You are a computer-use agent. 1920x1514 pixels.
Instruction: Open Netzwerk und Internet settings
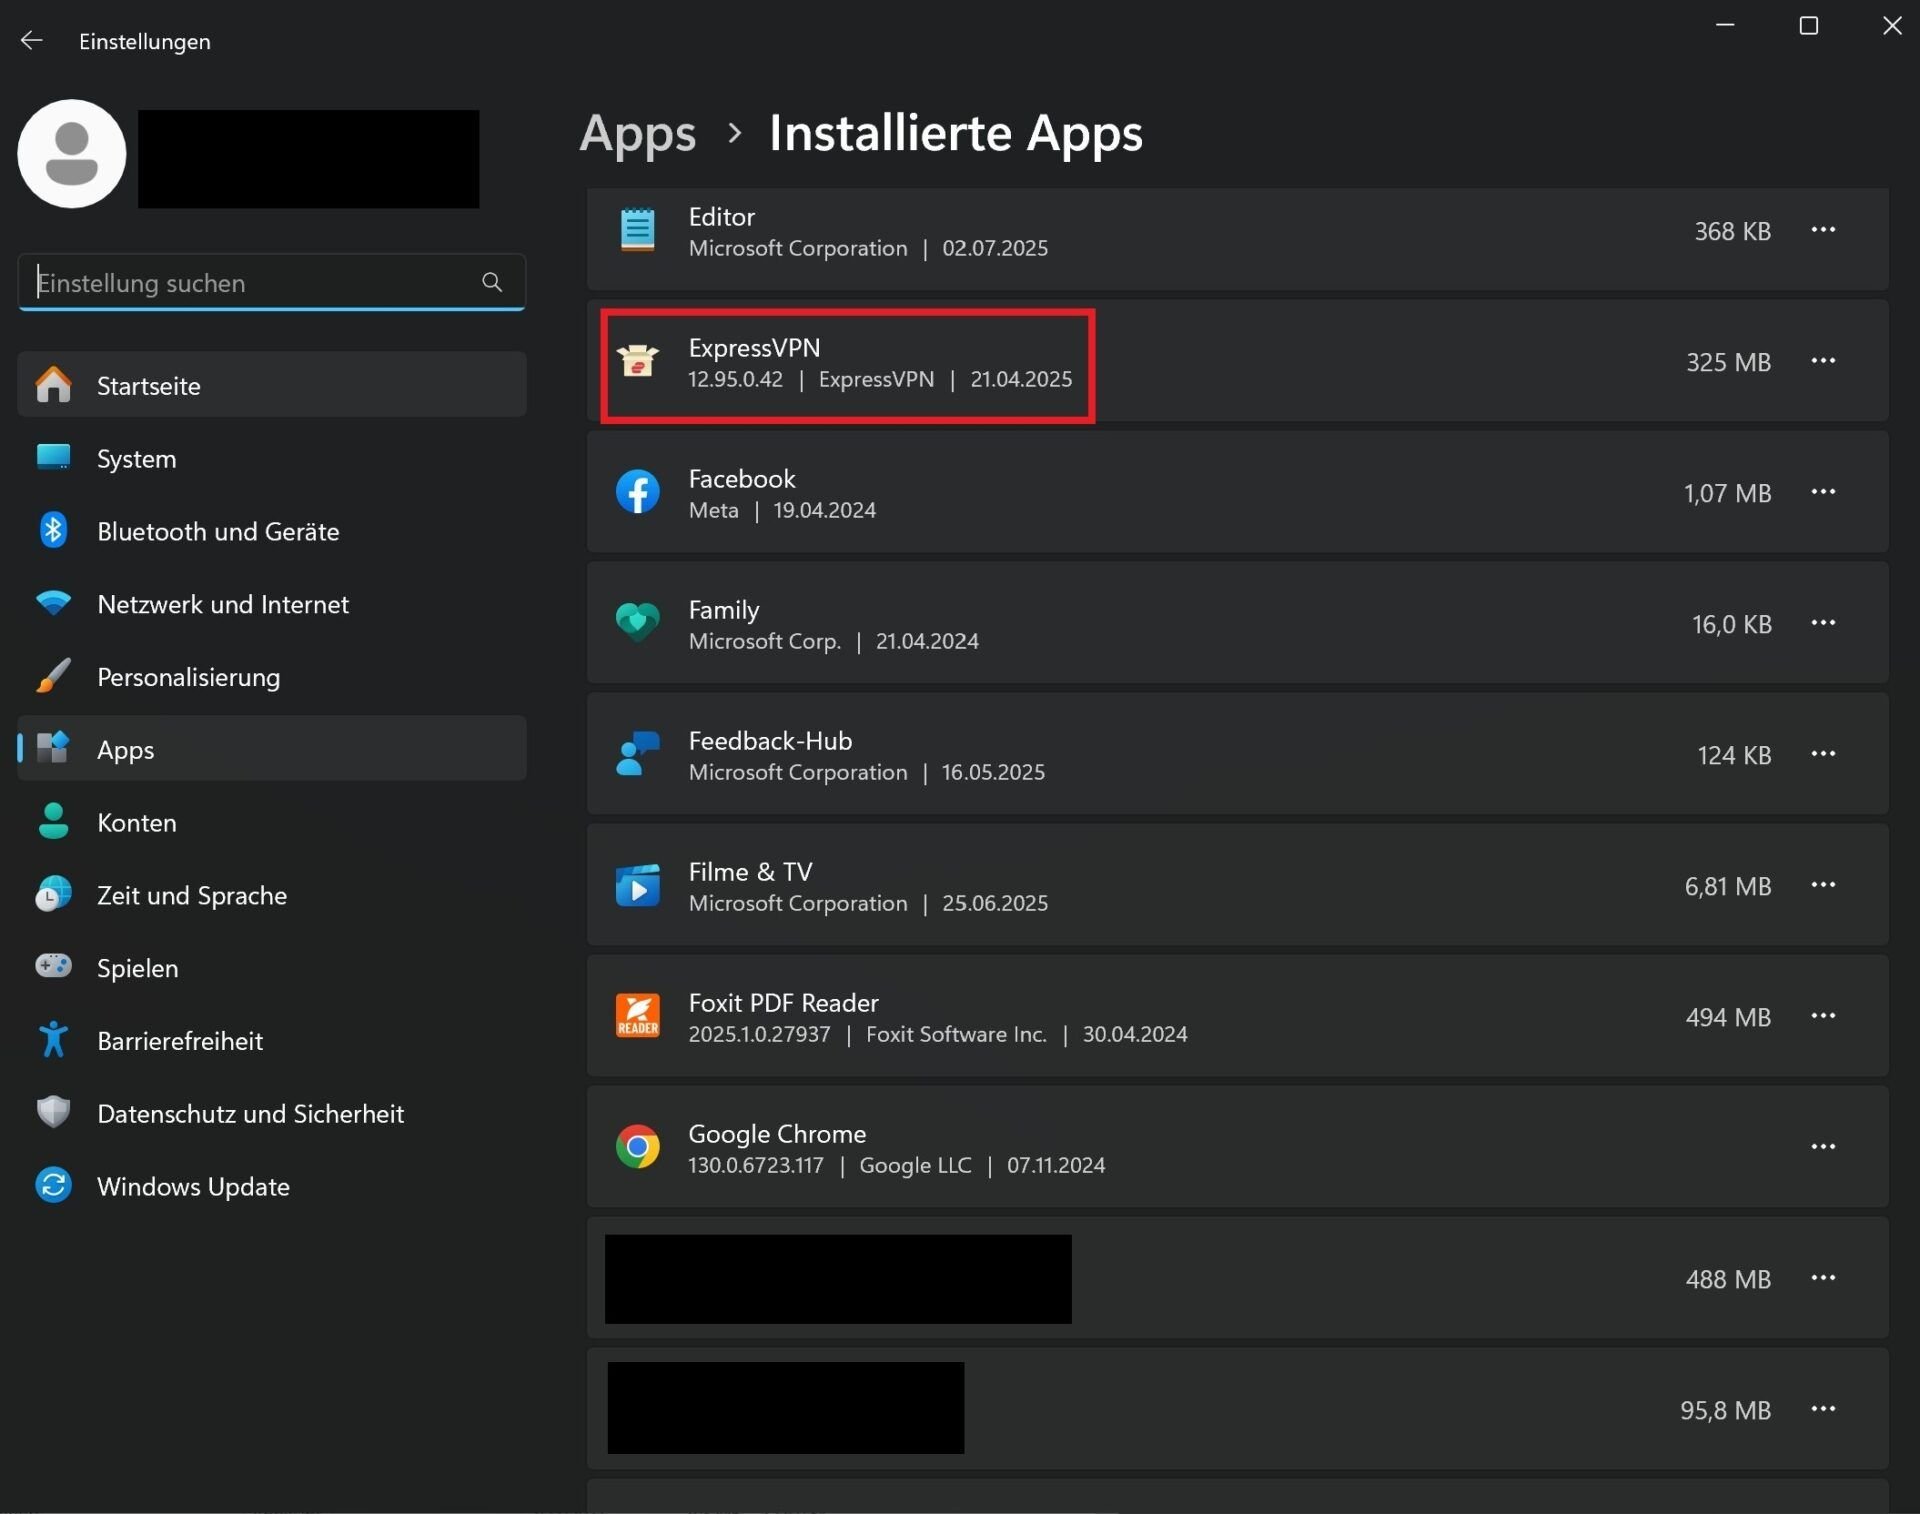click(x=272, y=604)
